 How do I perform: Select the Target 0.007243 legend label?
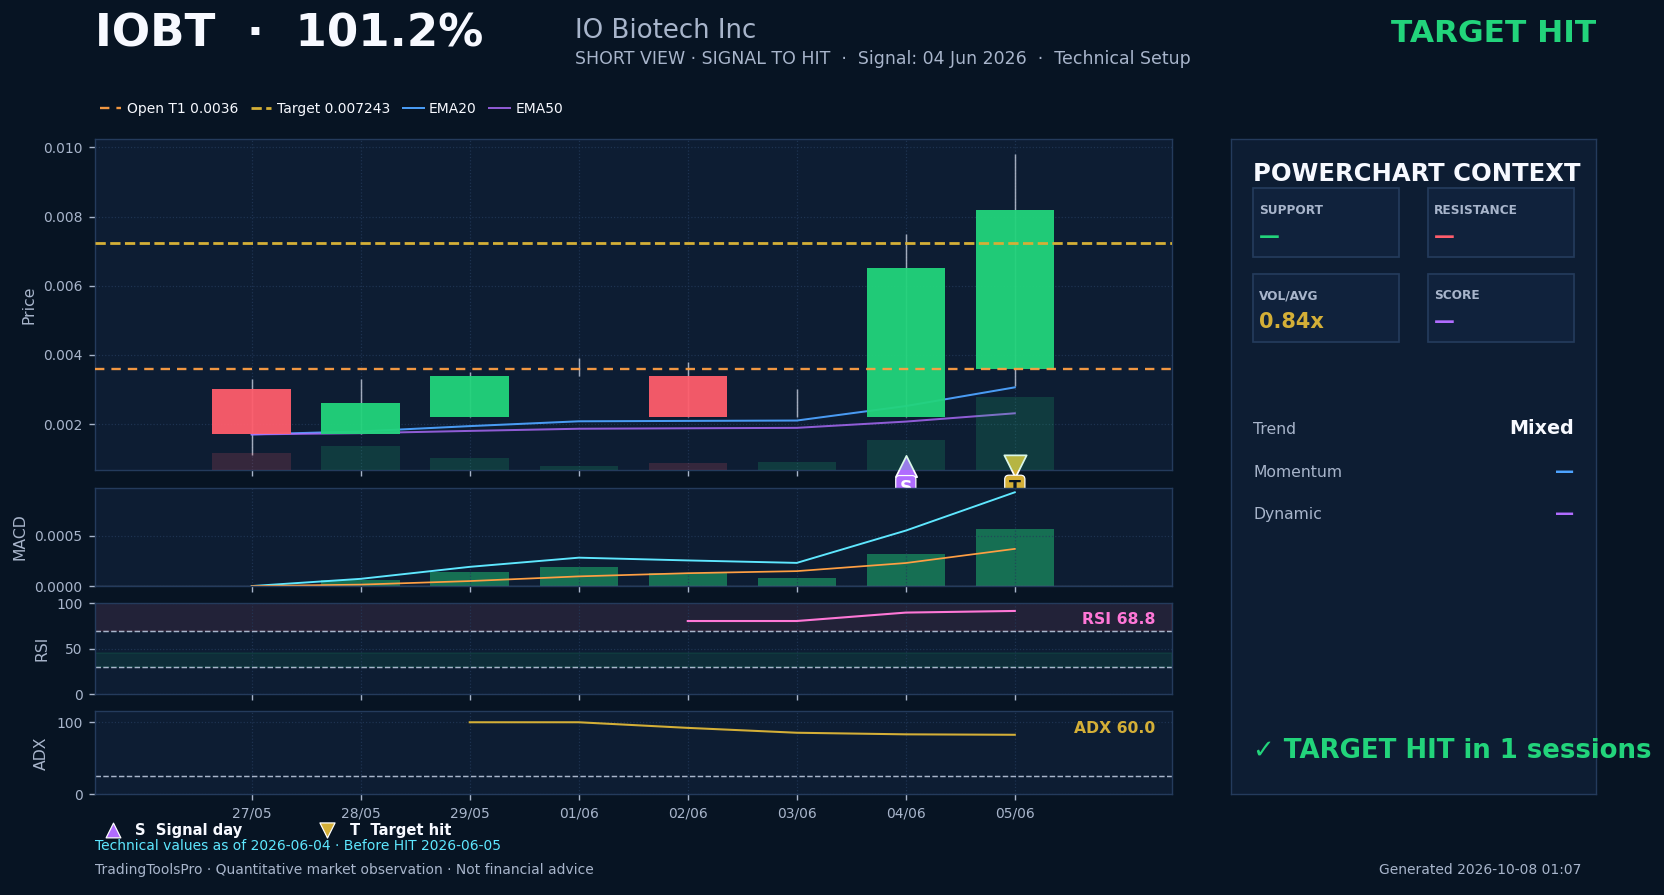coord(333,108)
